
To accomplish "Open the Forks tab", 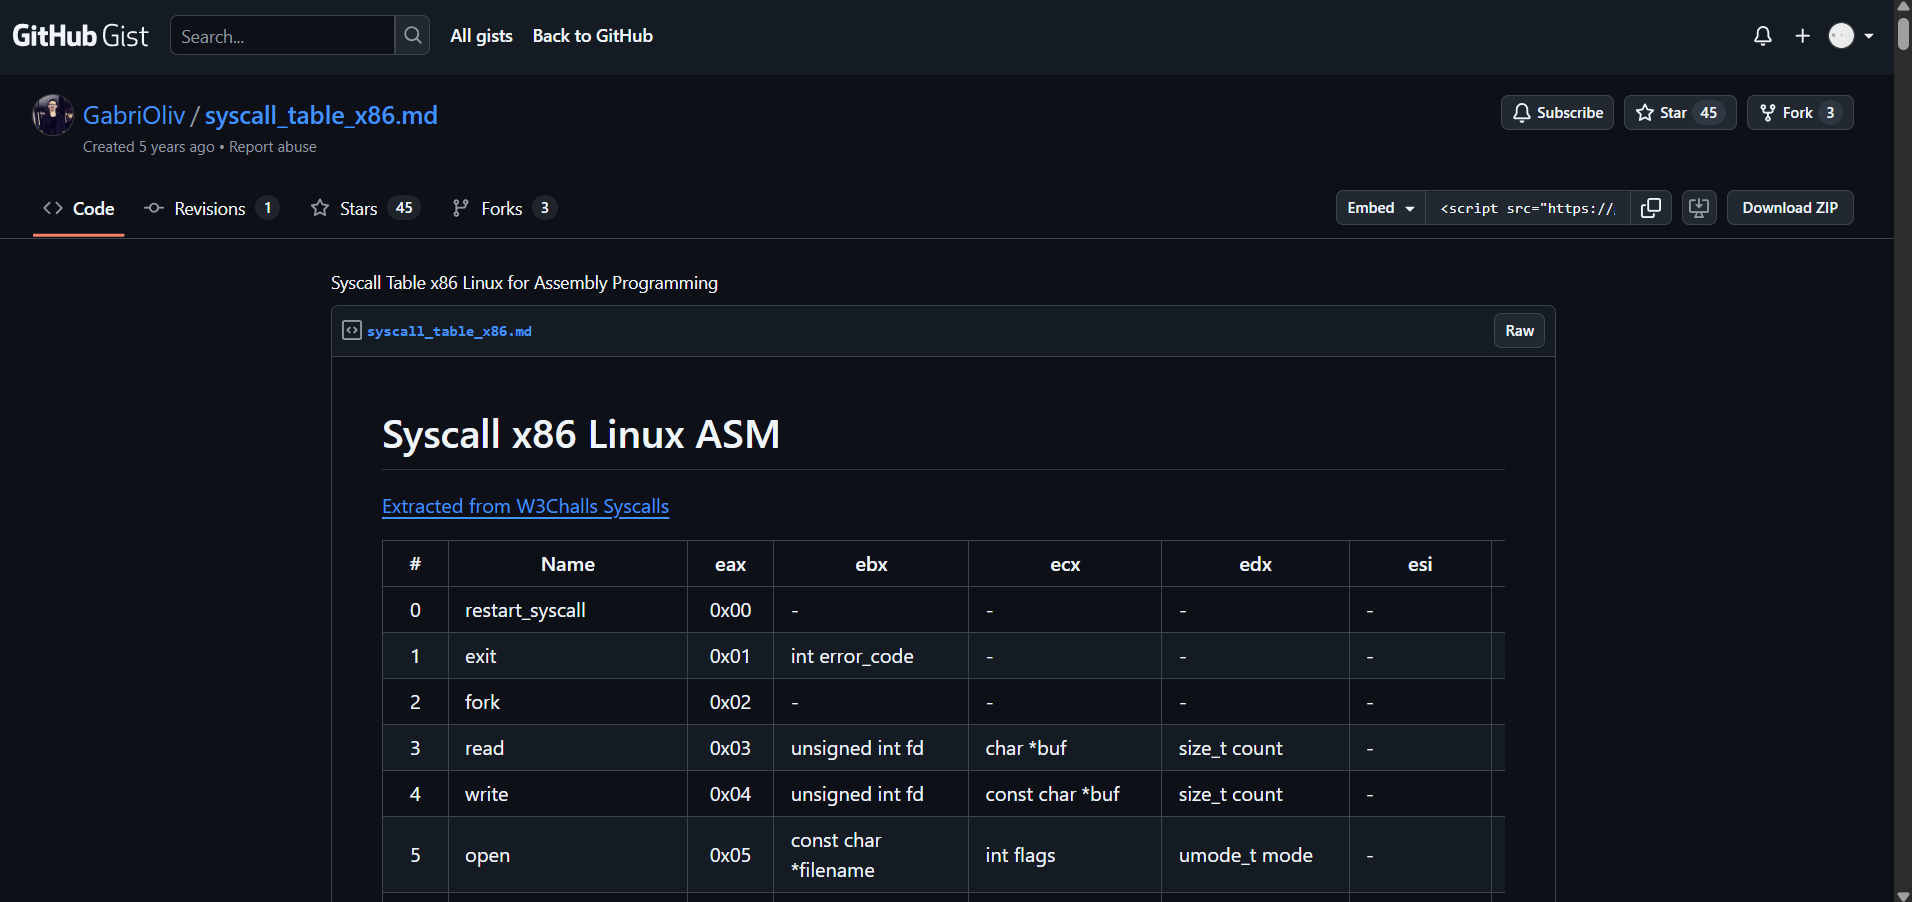I will coord(501,208).
